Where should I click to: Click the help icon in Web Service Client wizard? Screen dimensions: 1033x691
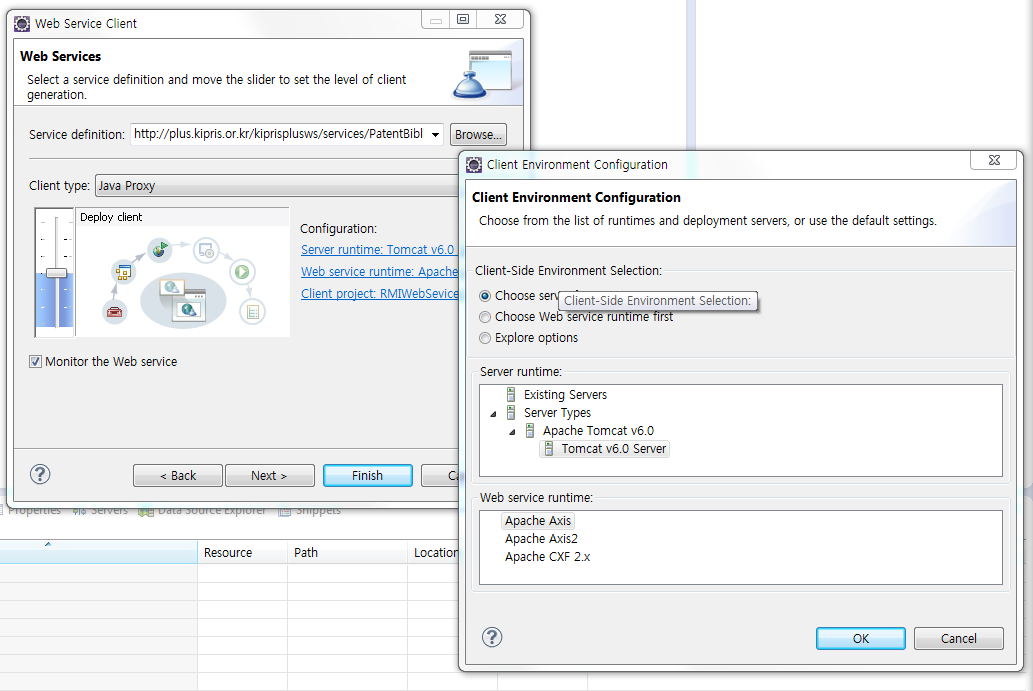pyautogui.click(x=40, y=475)
